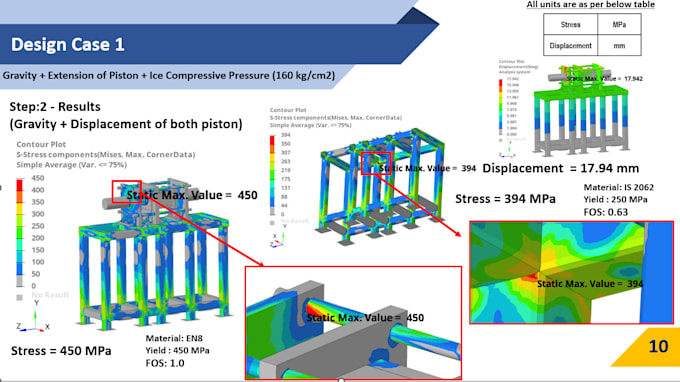
Task: Select the "Displacement = 17.94 mm" result text
Action: tap(561, 168)
